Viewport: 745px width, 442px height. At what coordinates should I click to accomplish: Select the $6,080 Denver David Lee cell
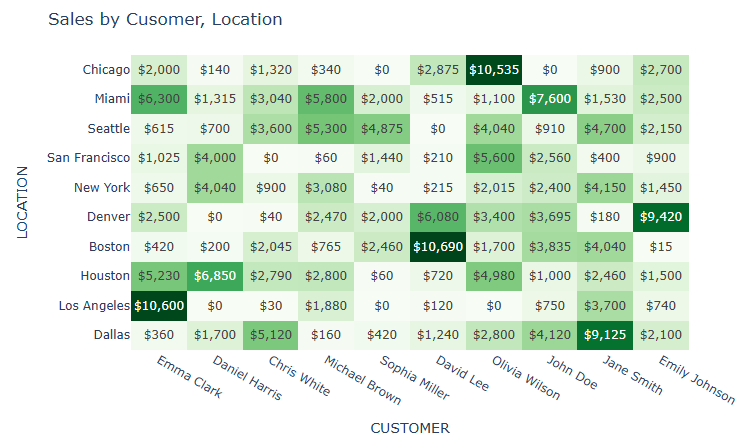(438, 217)
